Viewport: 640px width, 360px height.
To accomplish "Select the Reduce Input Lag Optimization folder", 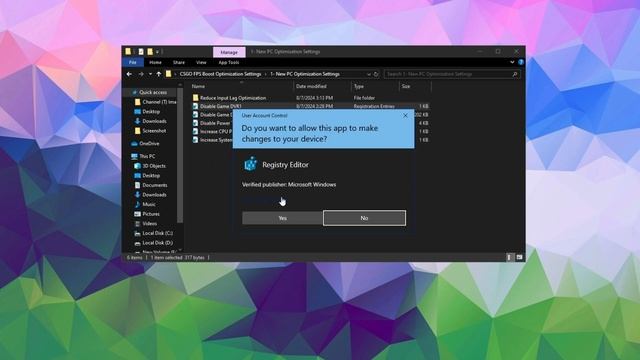I will pyautogui.click(x=233, y=98).
